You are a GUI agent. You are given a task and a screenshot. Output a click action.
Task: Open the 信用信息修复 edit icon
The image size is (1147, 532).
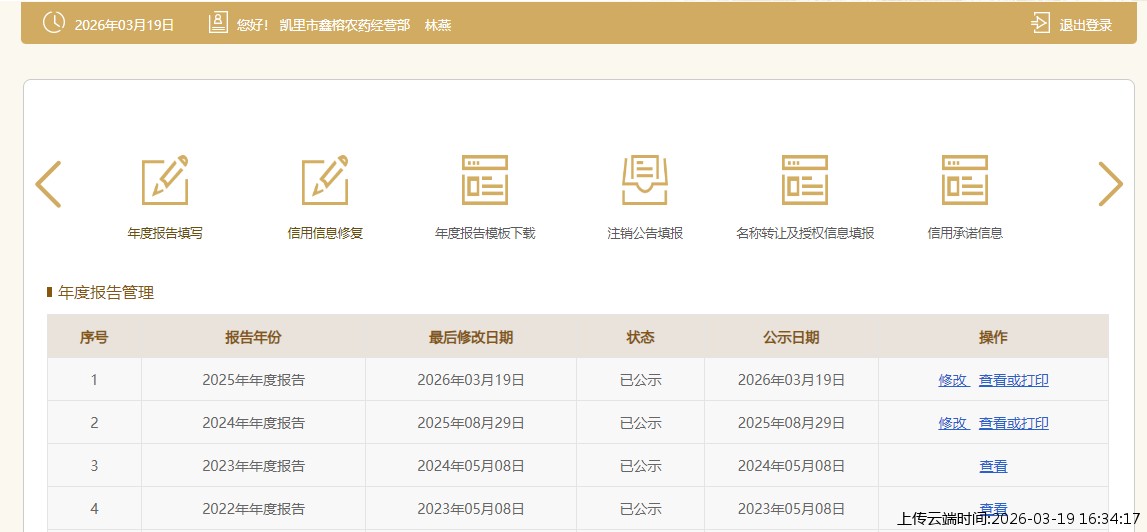[x=325, y=181]
